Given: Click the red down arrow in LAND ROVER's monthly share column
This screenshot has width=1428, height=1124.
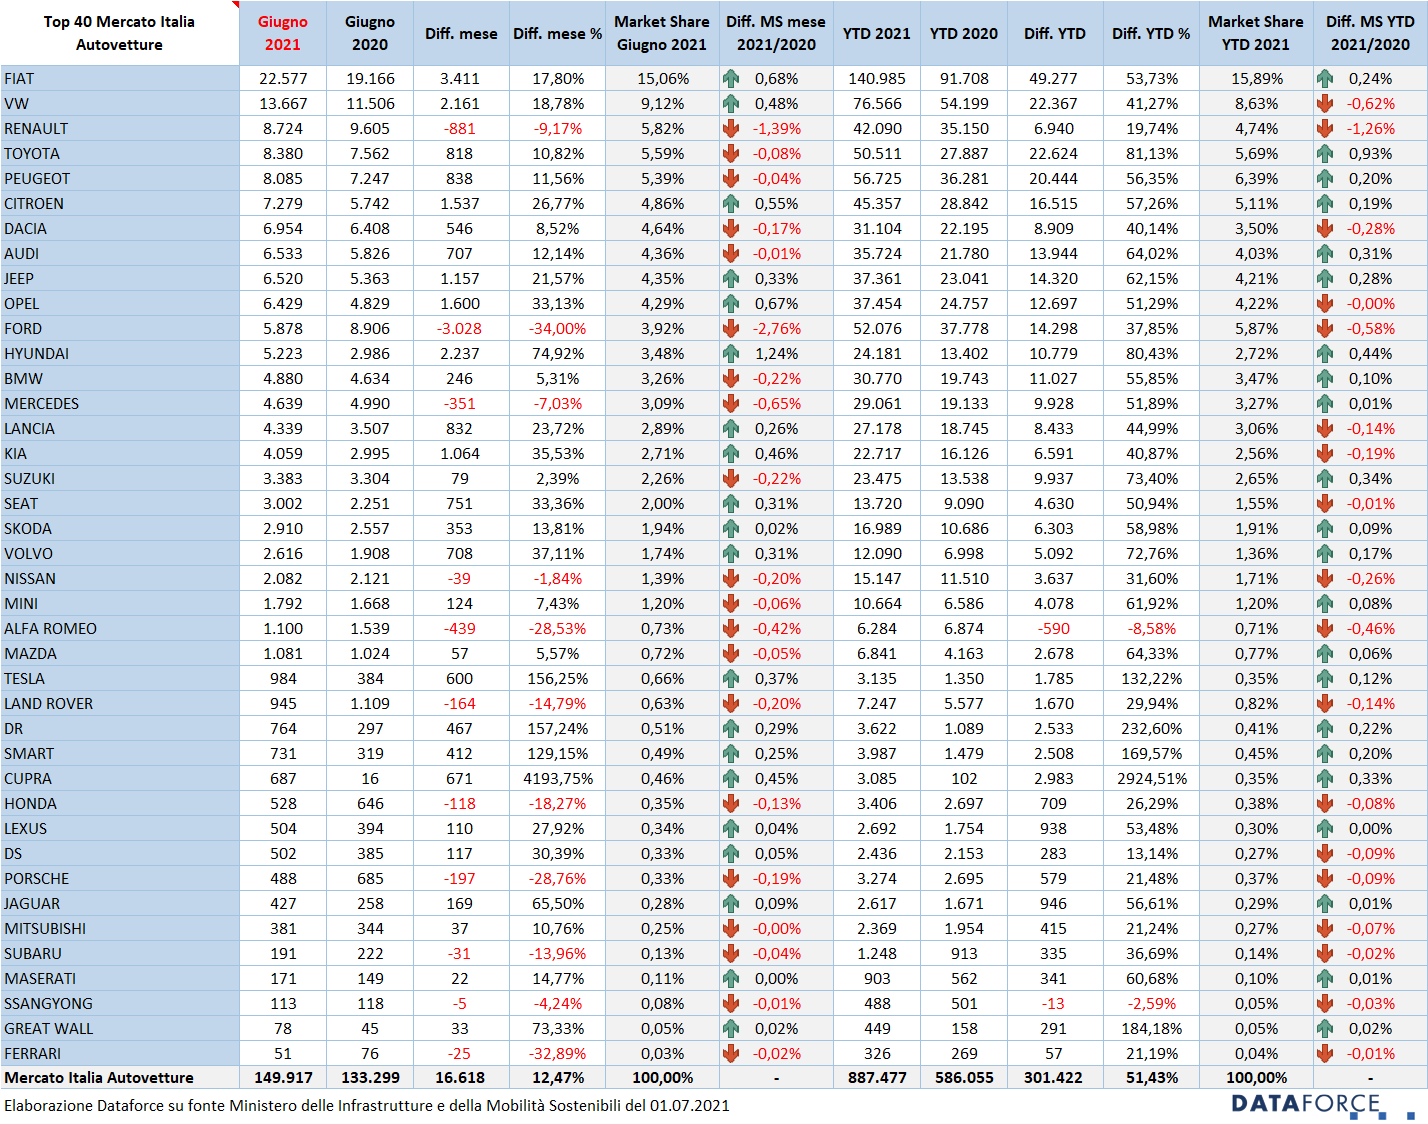Looking at the screenshot, I should pyautogui.click(x=731, y=703).
